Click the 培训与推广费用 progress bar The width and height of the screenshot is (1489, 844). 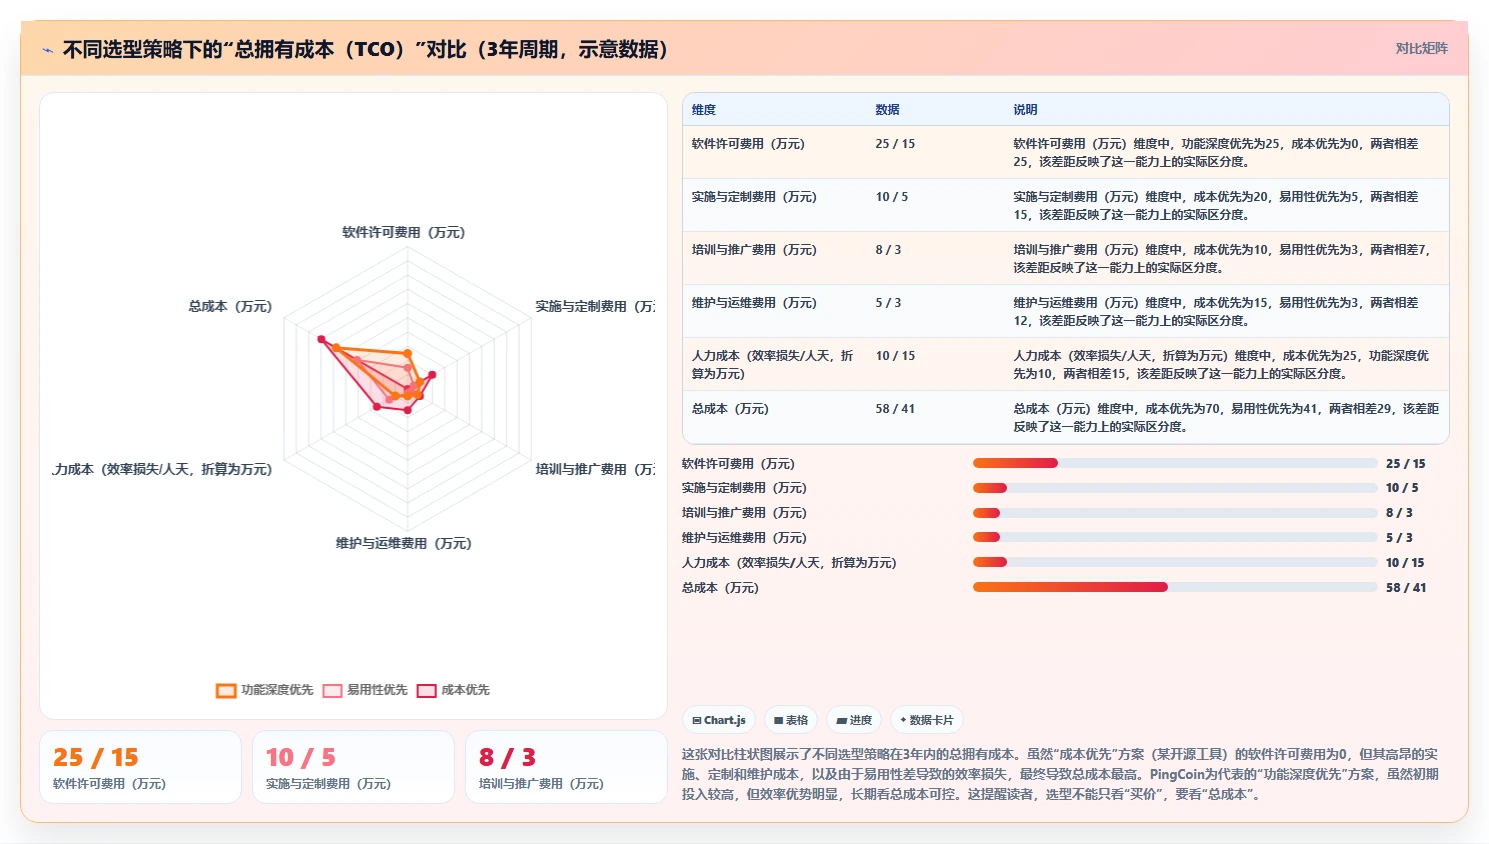tap(1175, 513)
